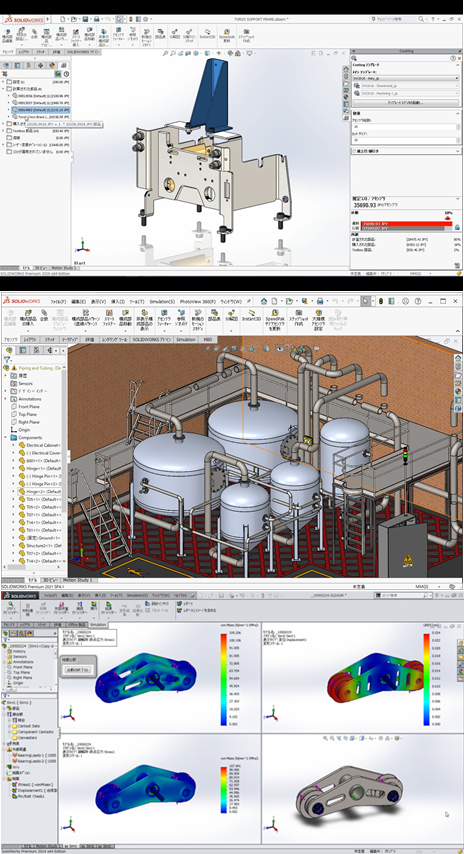The image size is (464, 854).
Task: Select Smart Fasteners (スマートファスナー) in Piping window
Action: 109,319
